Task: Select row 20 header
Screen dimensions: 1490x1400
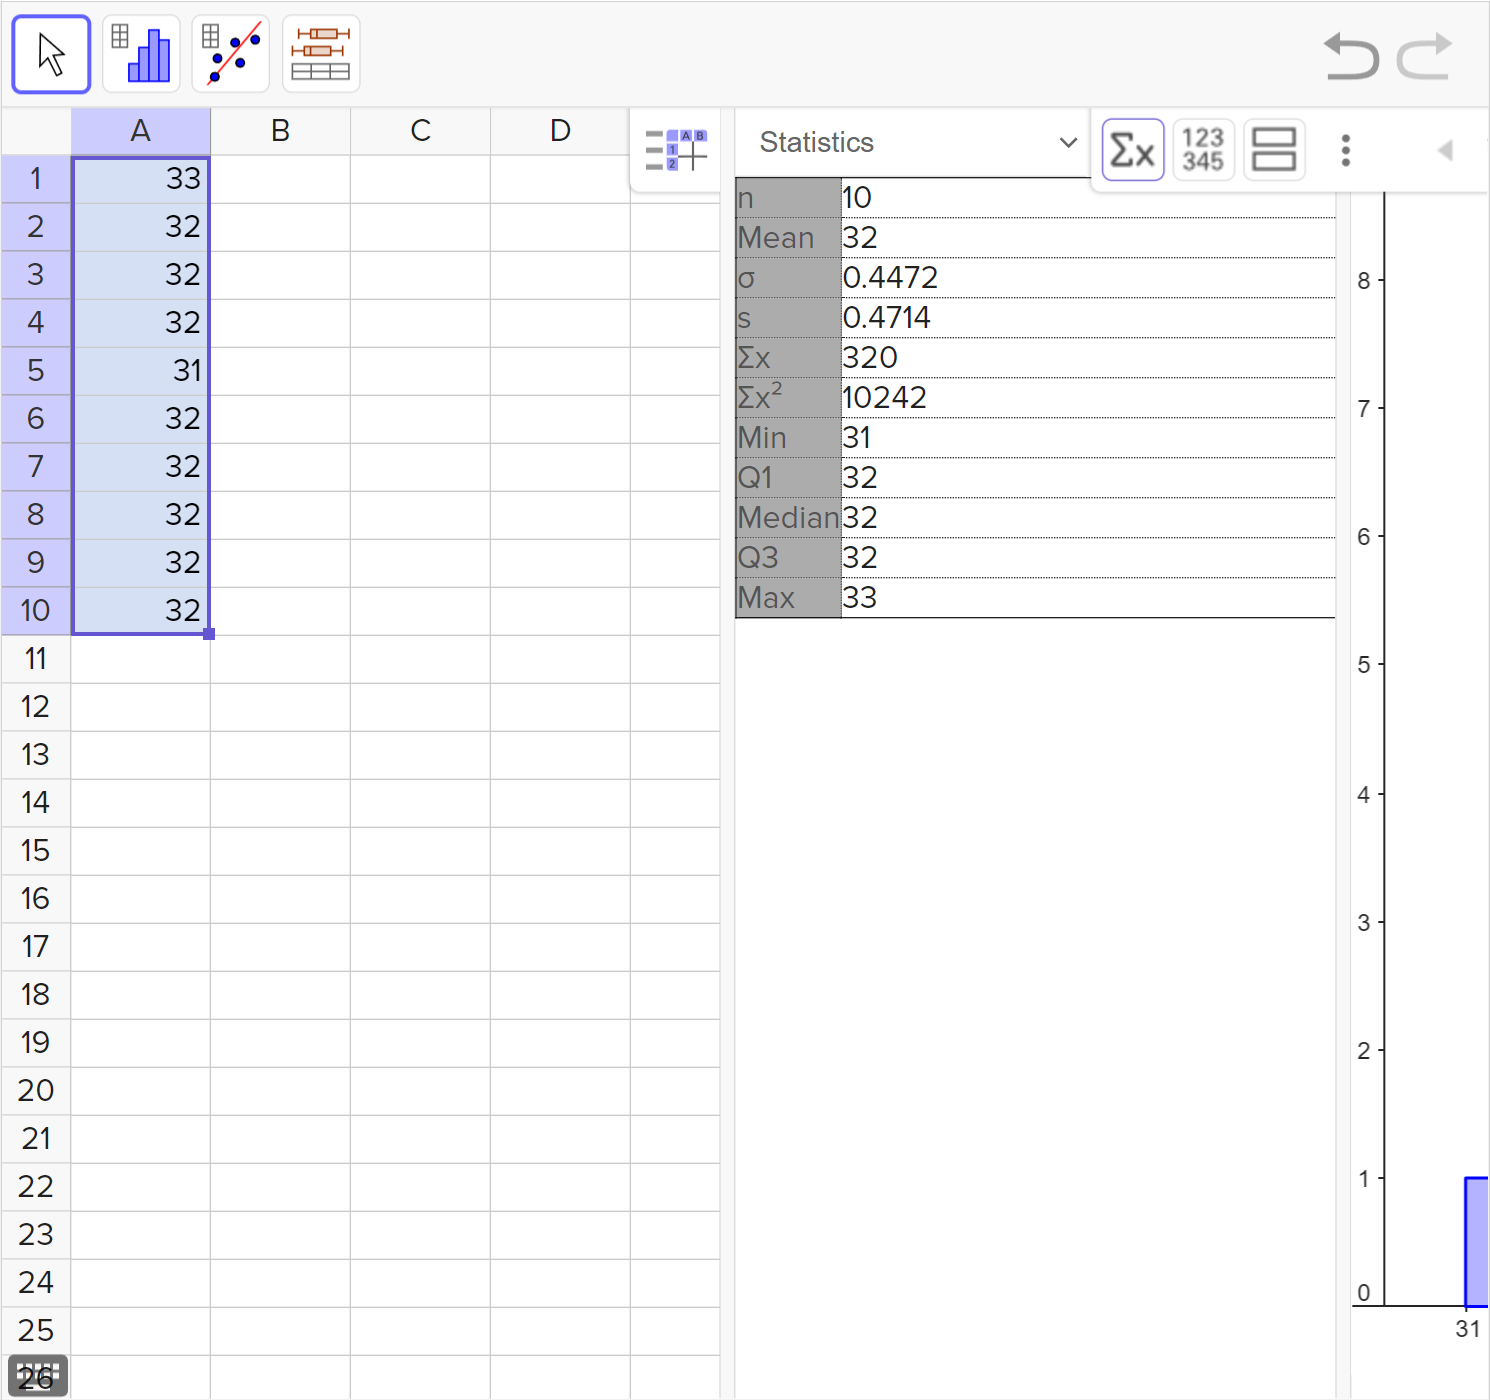Action: point(35,1091)
